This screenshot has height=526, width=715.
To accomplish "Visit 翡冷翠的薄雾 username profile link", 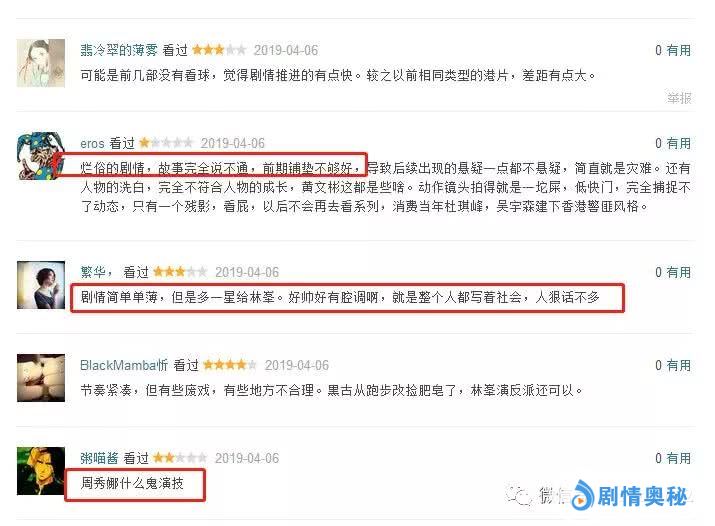I will (119, 50).
